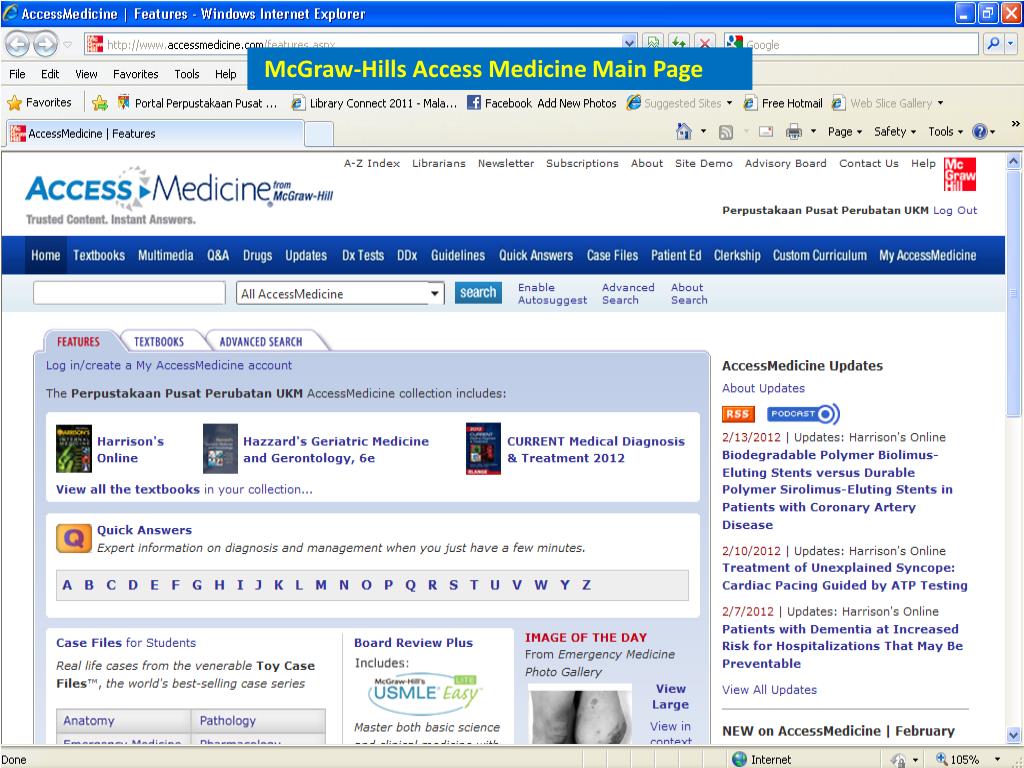Click the Site Demo top link
1024x768 pixels.
click(703, 163)
